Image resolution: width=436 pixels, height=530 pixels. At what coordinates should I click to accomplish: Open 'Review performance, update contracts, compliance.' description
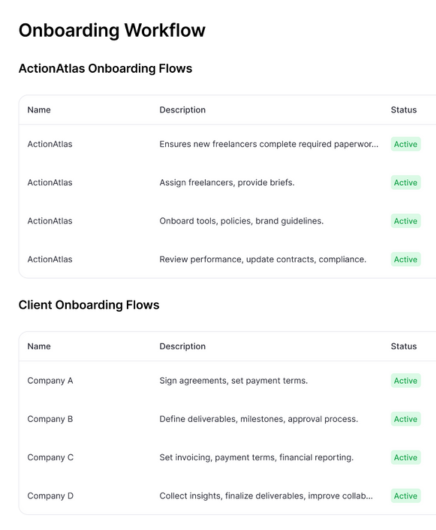(263, 259)
